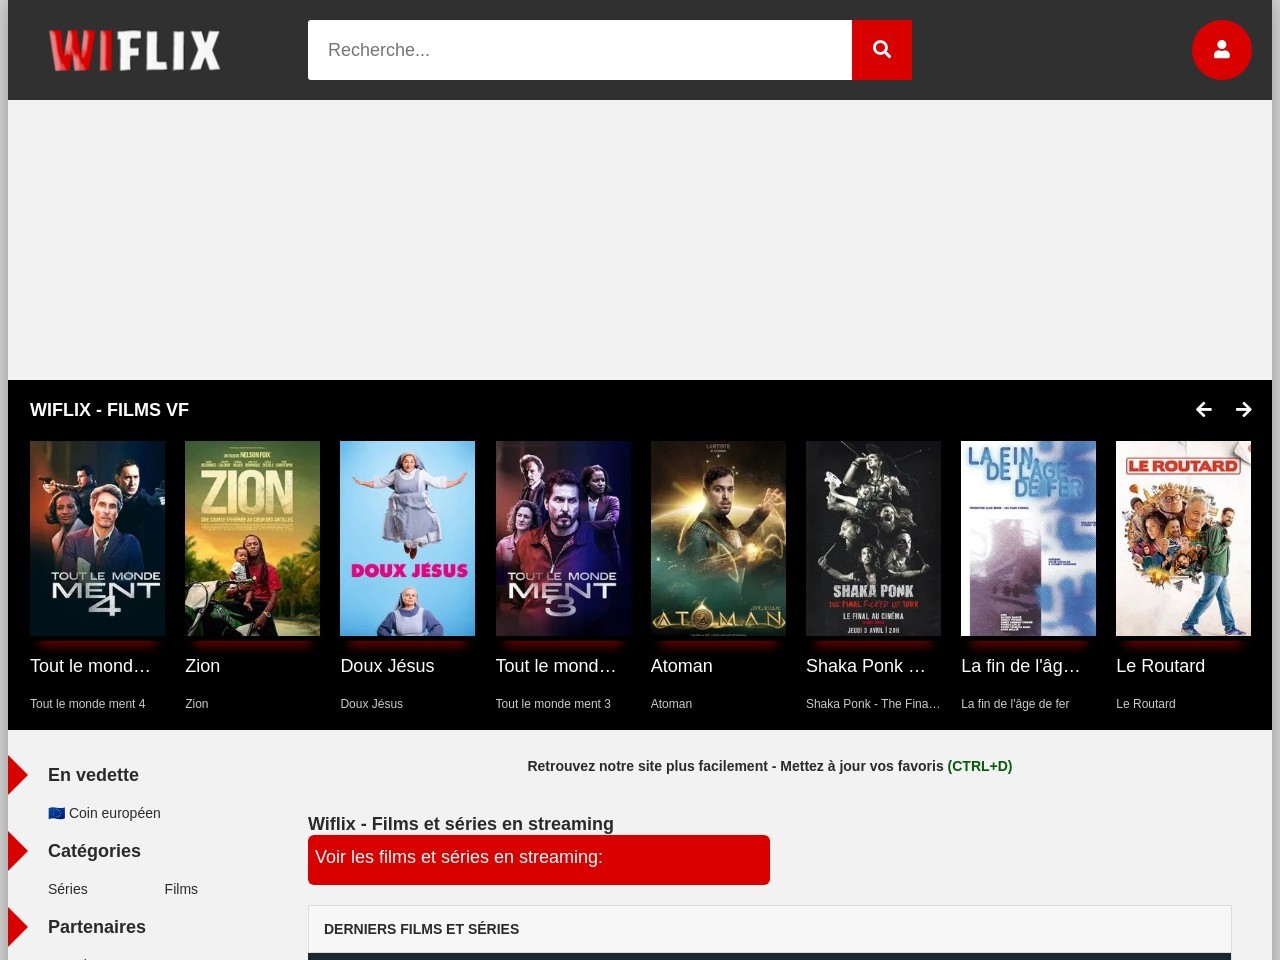
Task: Open the Le Routard poster
Action: 1183,538
